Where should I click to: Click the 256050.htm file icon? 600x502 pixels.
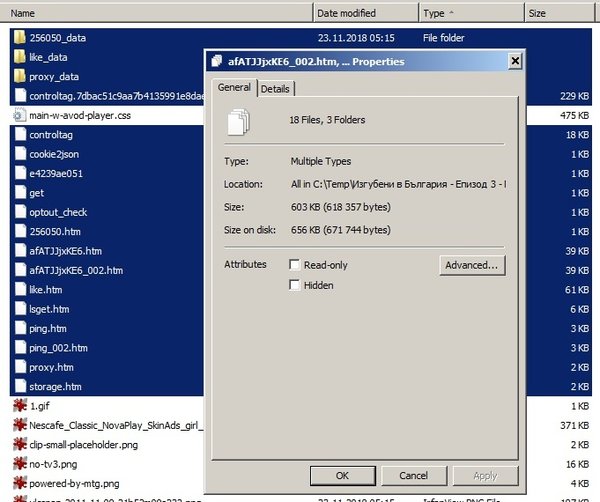20,231
